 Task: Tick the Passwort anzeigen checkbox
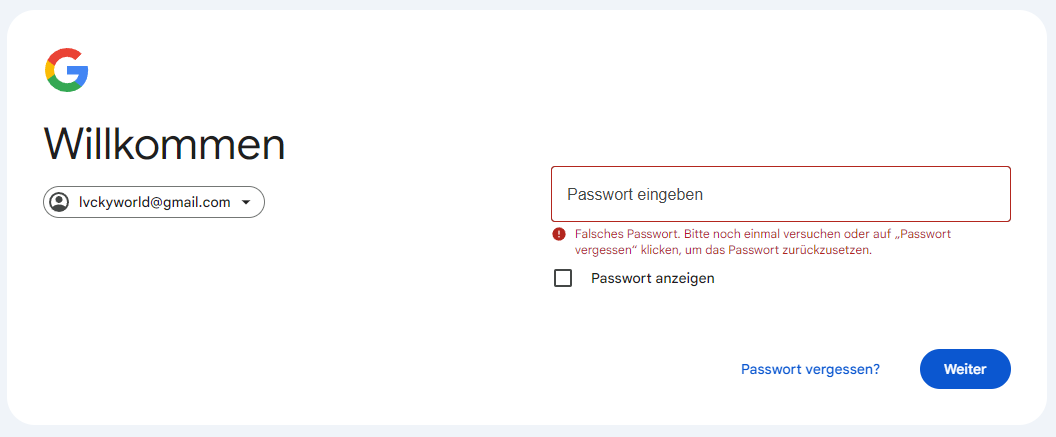point(563,278)
